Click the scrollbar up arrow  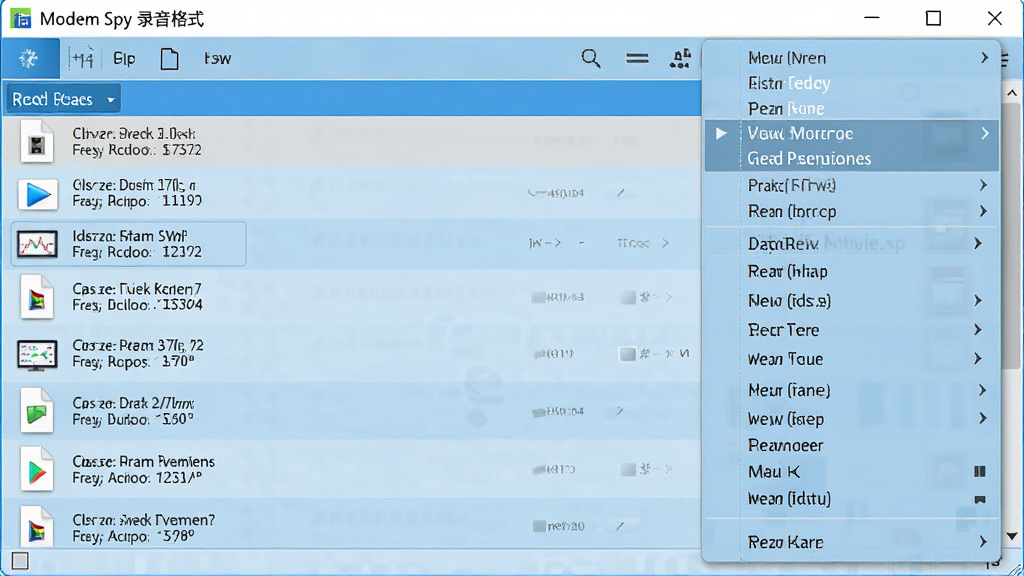(1012, 93)
